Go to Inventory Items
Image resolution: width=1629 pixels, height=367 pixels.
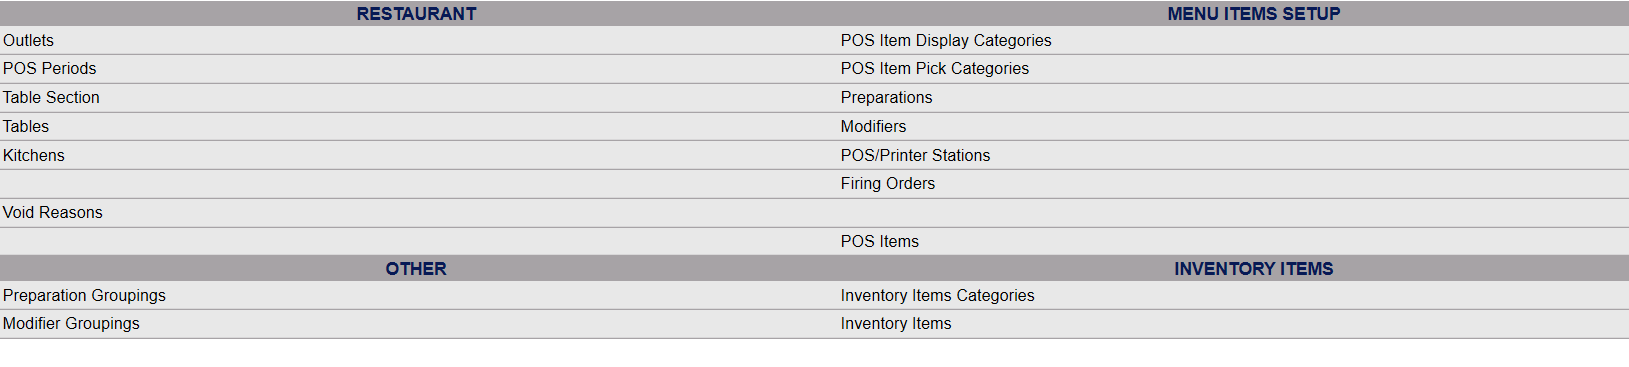click(x=896, y=323)
